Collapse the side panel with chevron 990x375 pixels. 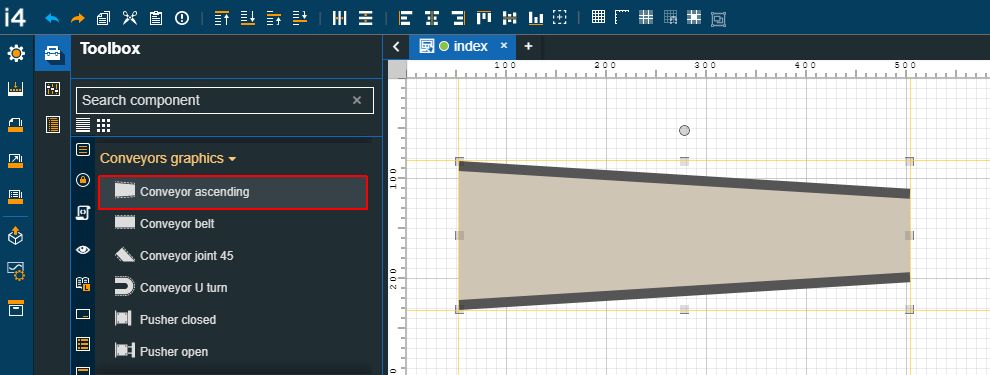click(396, 46)
